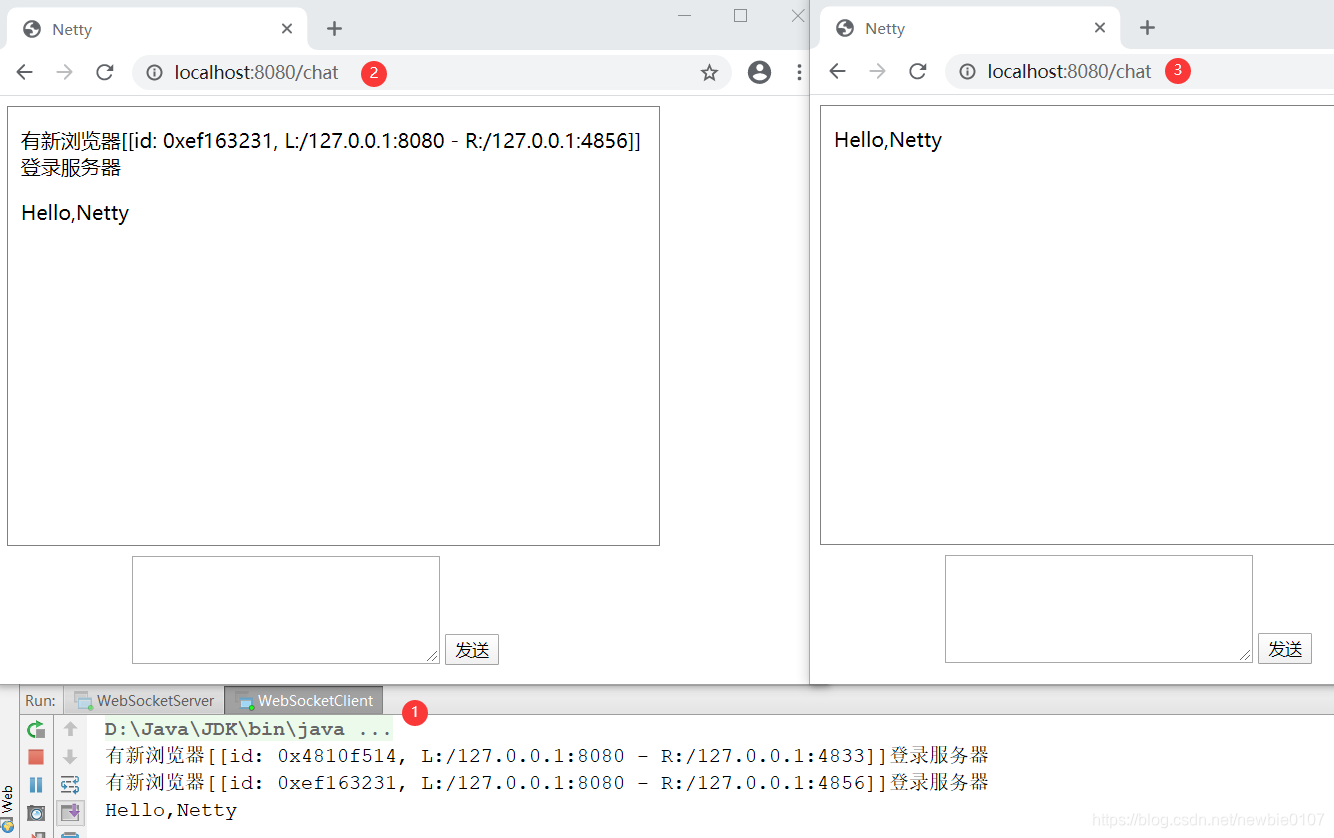This screenshot has height=838, width=1334.
Task: Close the Netty tab in right window
Action: (x=1100, y=28)
